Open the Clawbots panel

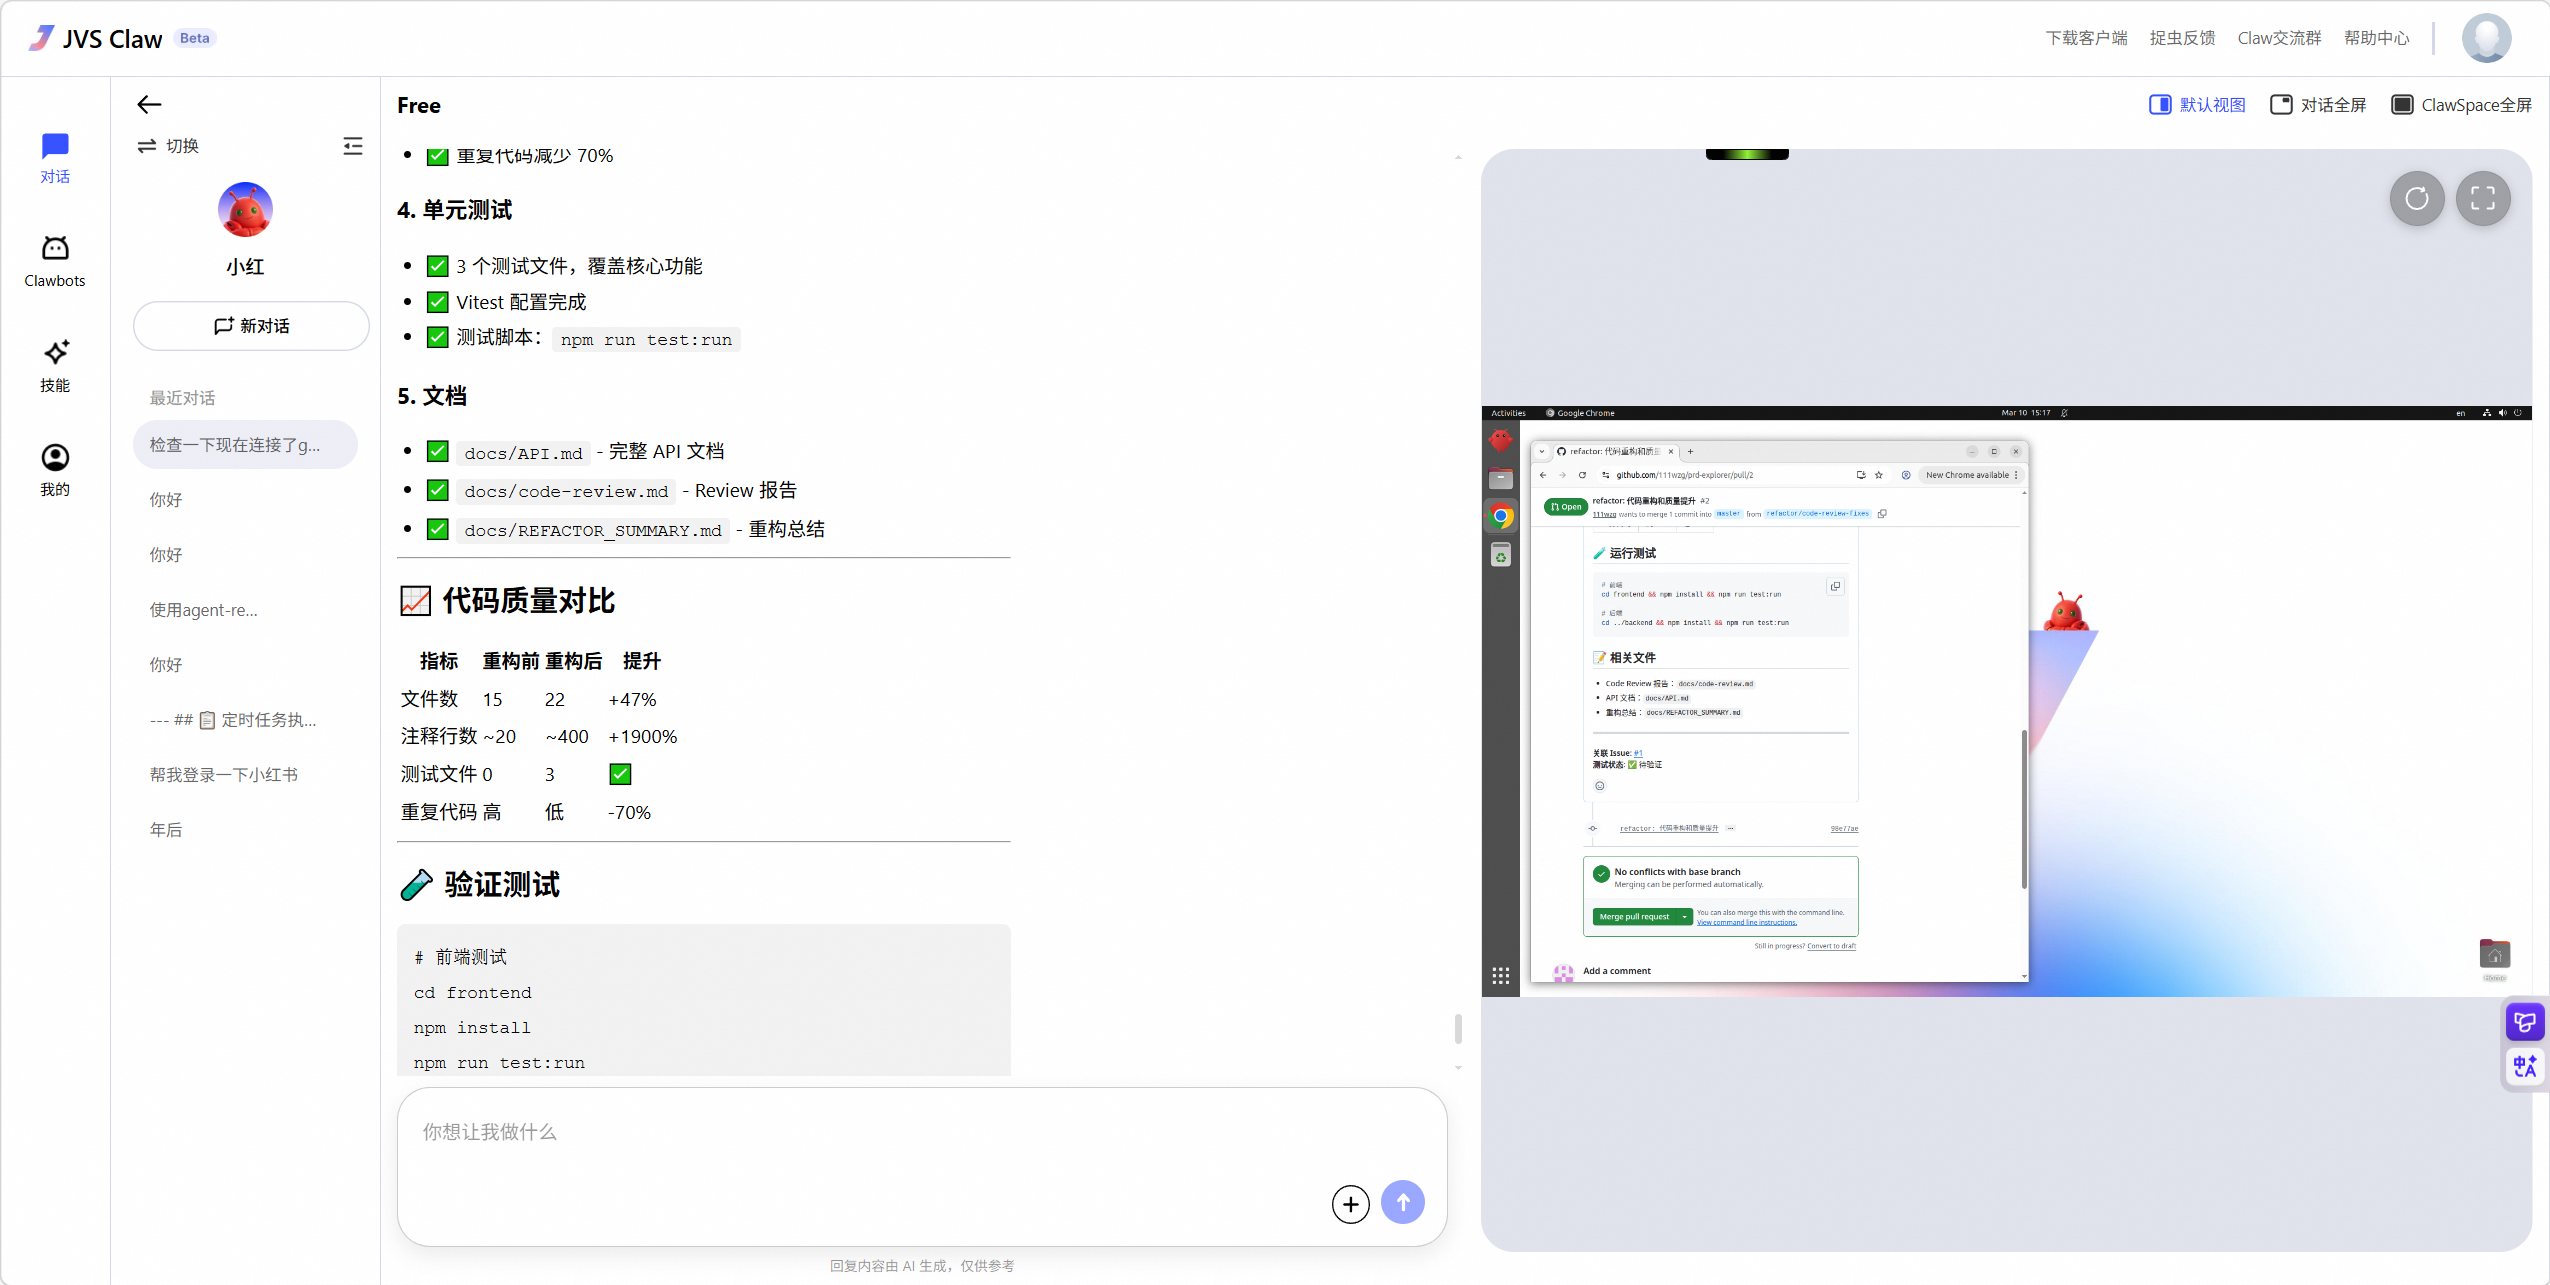pyautogui.click(x=55, y=260)
